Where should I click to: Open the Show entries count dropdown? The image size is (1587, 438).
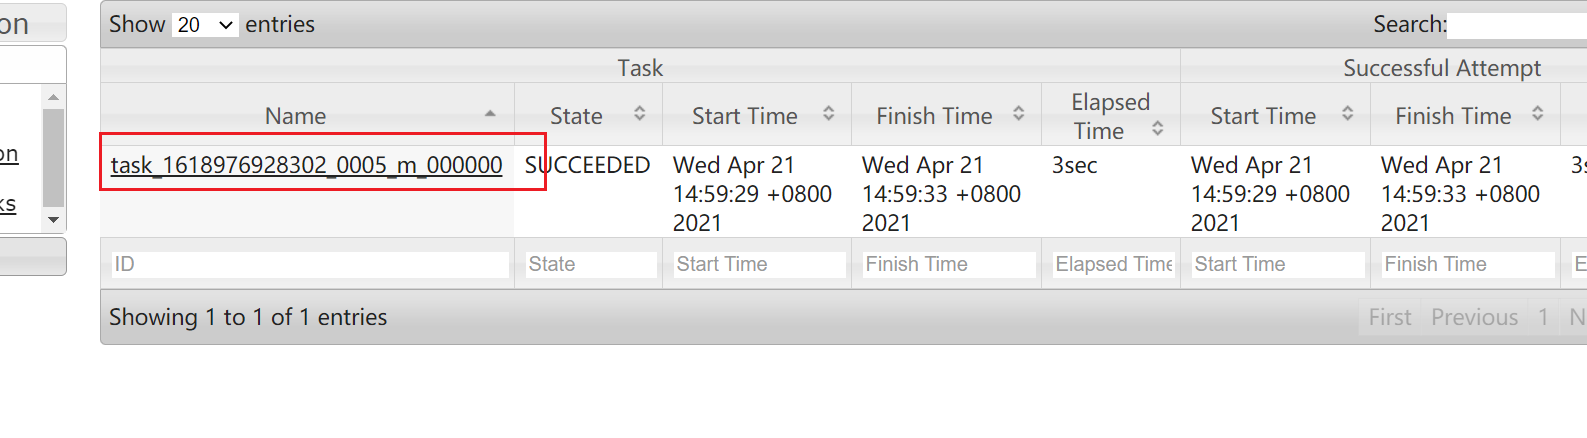205,25
